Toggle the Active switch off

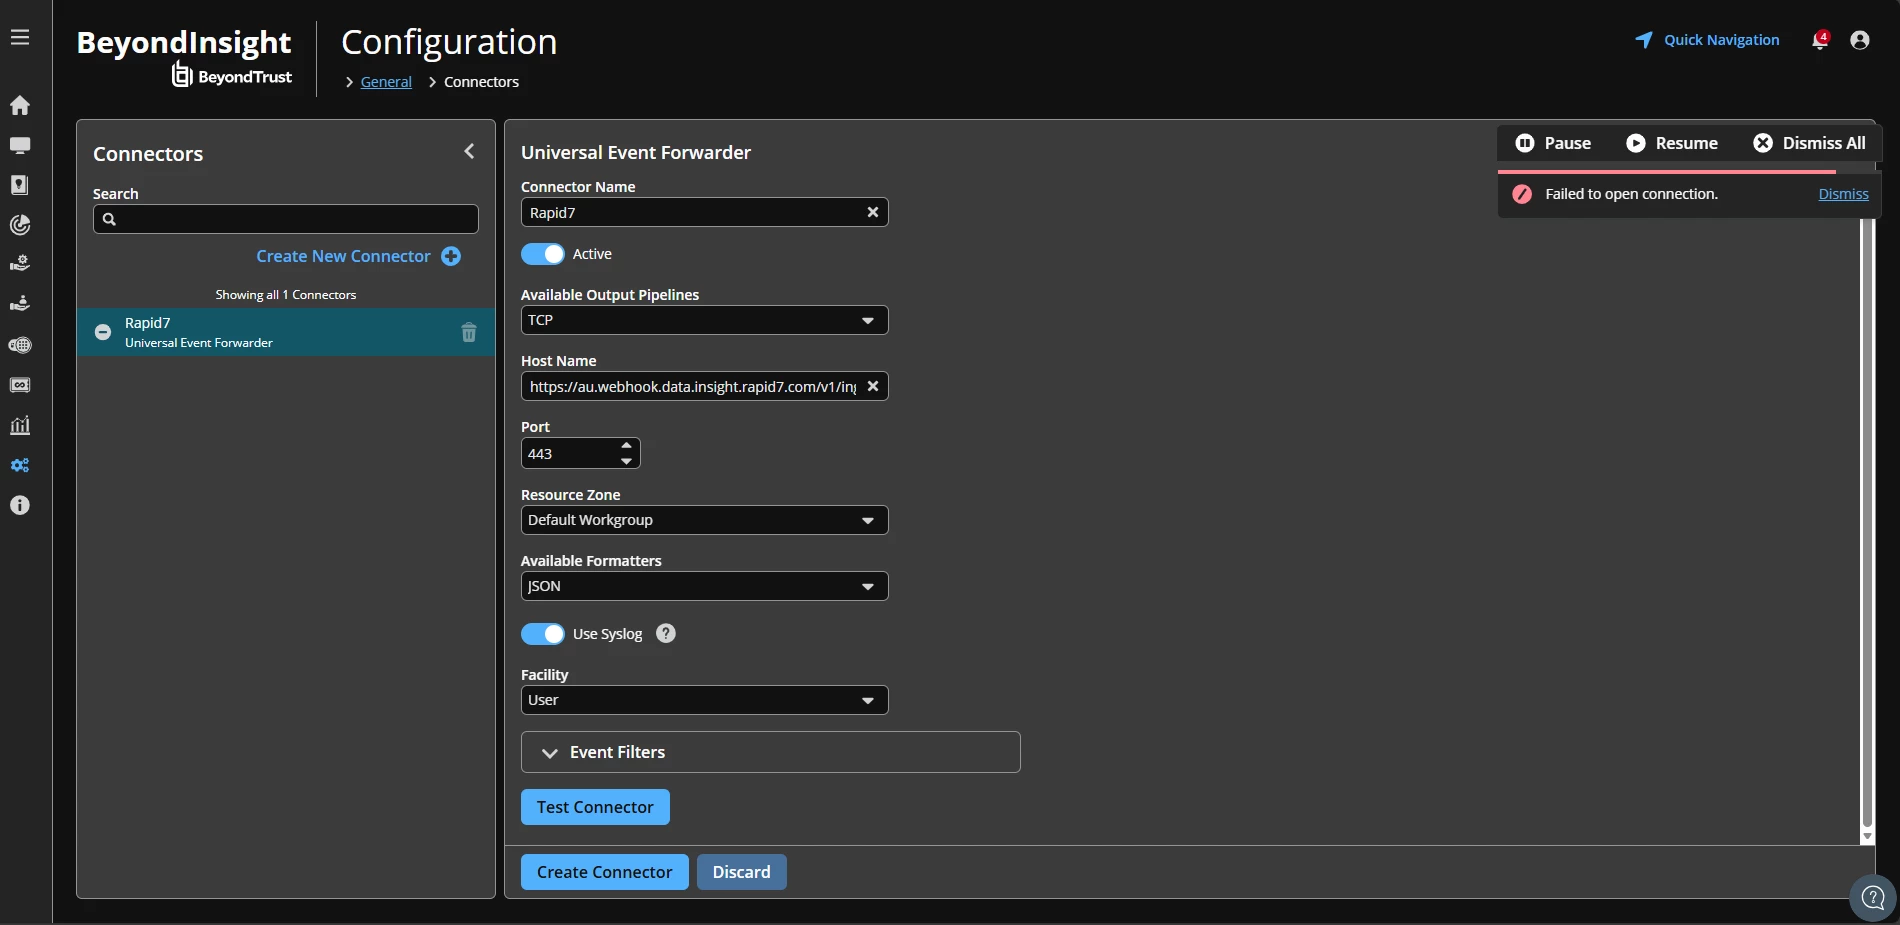[x=543, y=254]
